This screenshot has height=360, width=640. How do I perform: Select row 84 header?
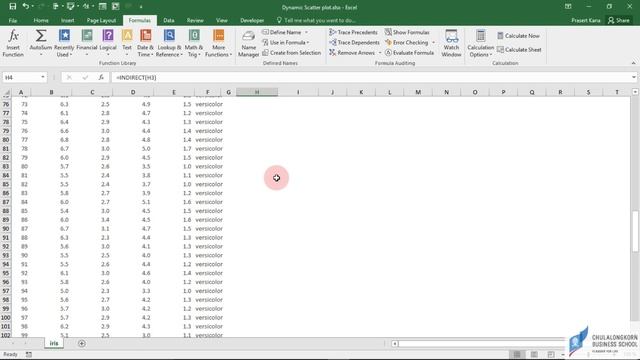coord(6,175)
